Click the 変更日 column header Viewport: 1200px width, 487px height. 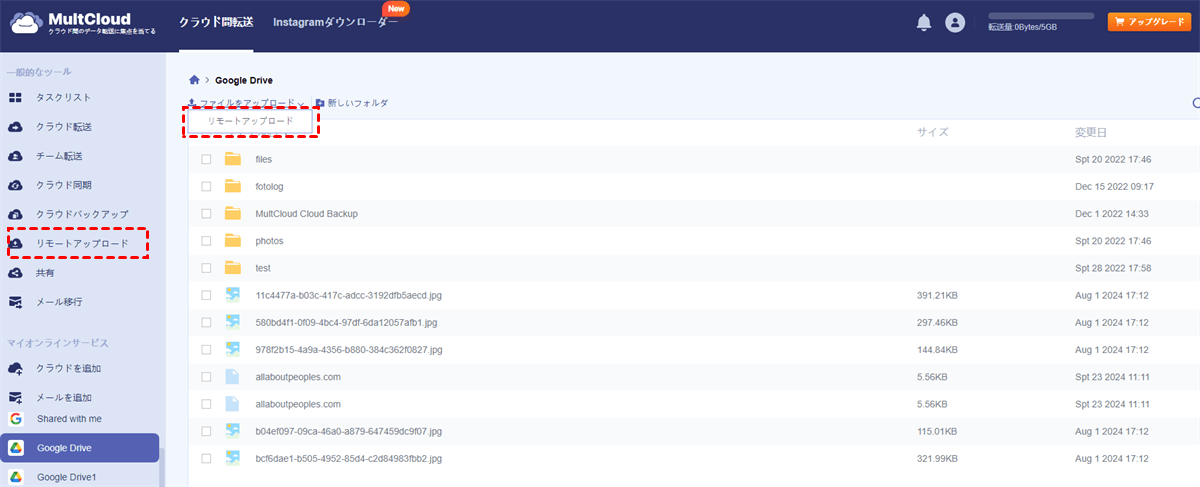click(1090, 132)
